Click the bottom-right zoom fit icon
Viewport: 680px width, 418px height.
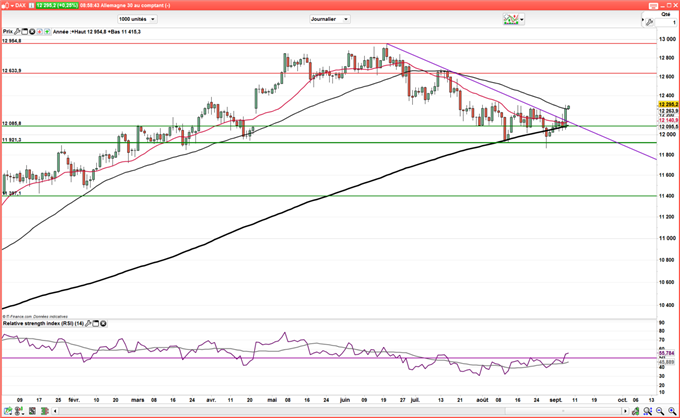647,411
